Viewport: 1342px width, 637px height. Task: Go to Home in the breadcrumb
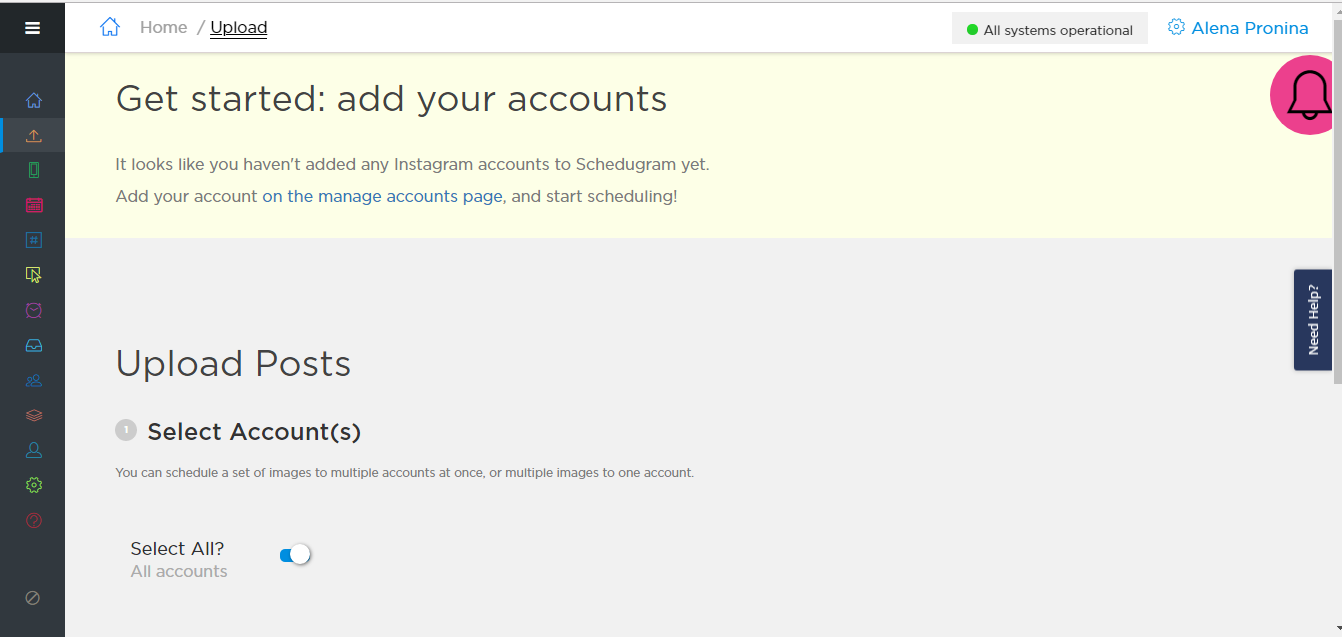pos(163,28)
